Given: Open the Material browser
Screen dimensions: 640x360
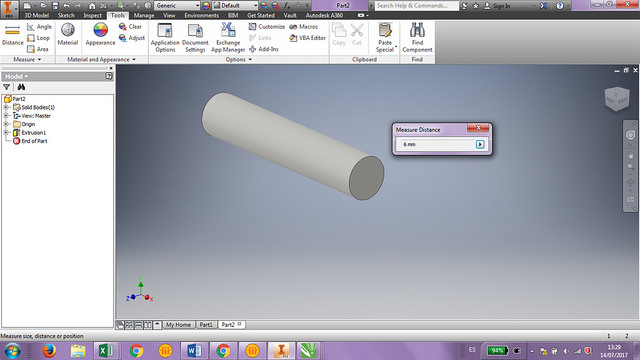Looking at the screenshot, I should (68, 34).
